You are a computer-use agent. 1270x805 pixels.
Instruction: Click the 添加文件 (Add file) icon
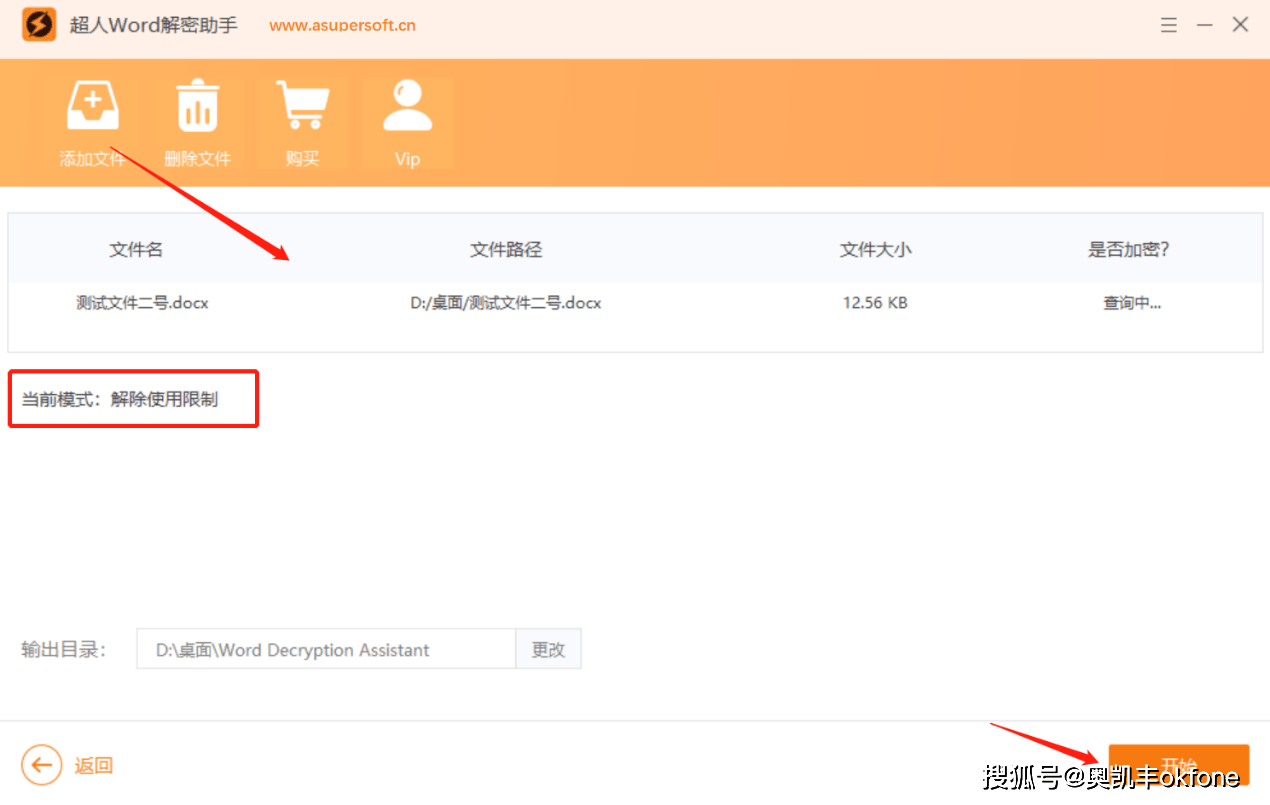point(92,107)
